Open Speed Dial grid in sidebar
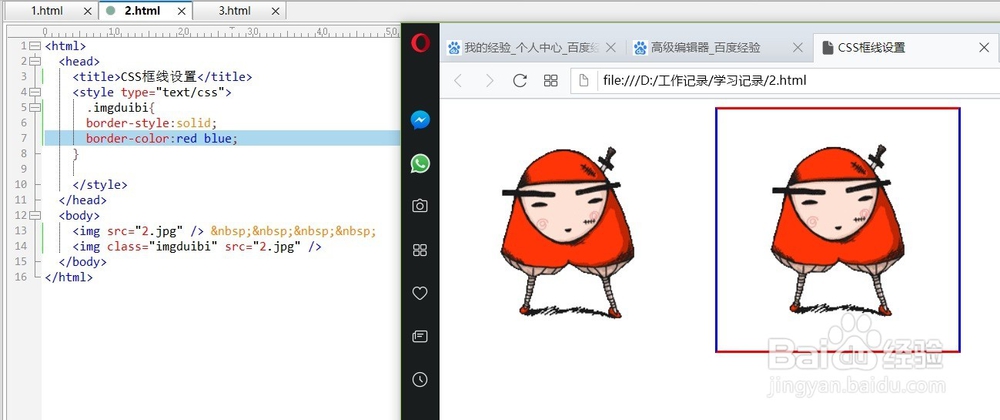 [420, 250]
